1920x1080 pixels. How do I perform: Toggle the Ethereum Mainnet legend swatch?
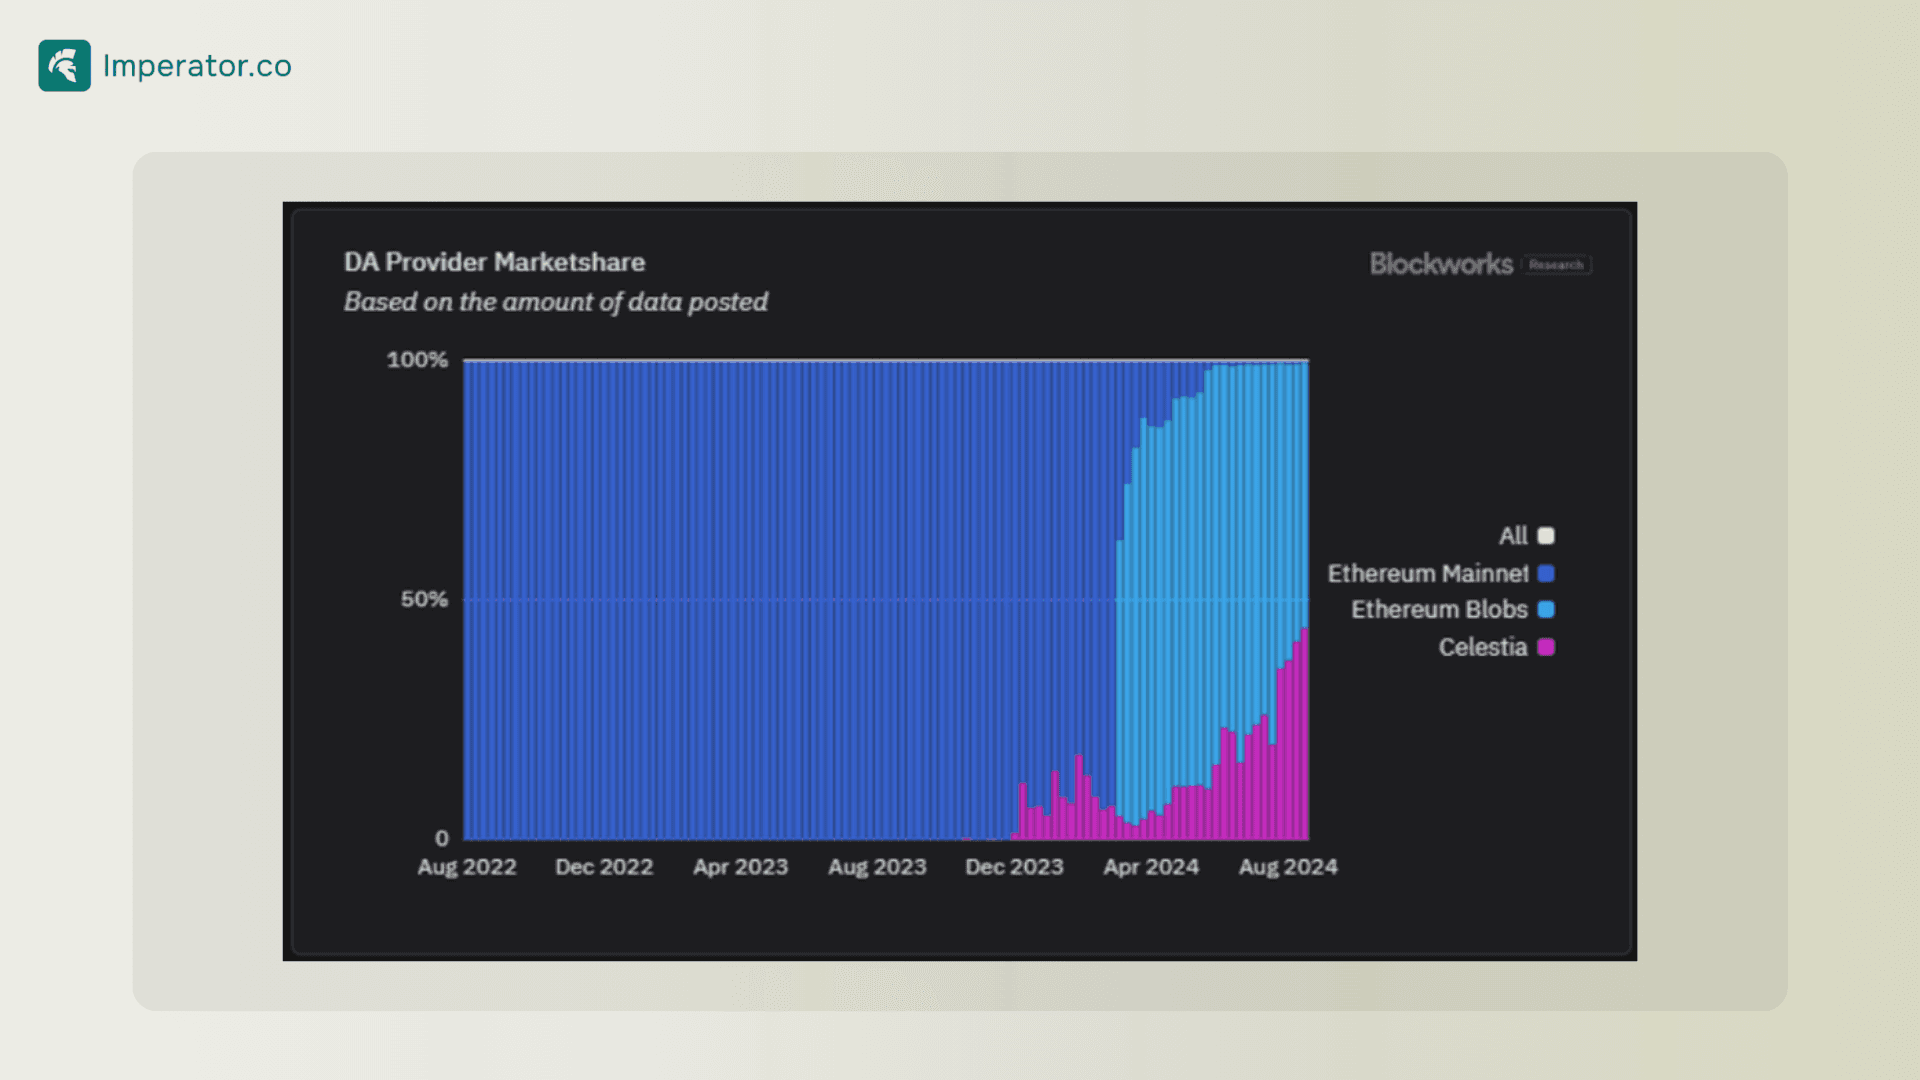[1546, 573]
